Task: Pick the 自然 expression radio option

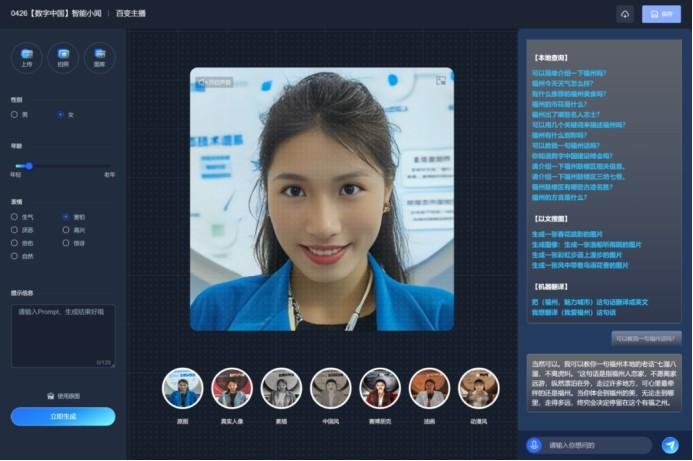Action: coord(14,255)
